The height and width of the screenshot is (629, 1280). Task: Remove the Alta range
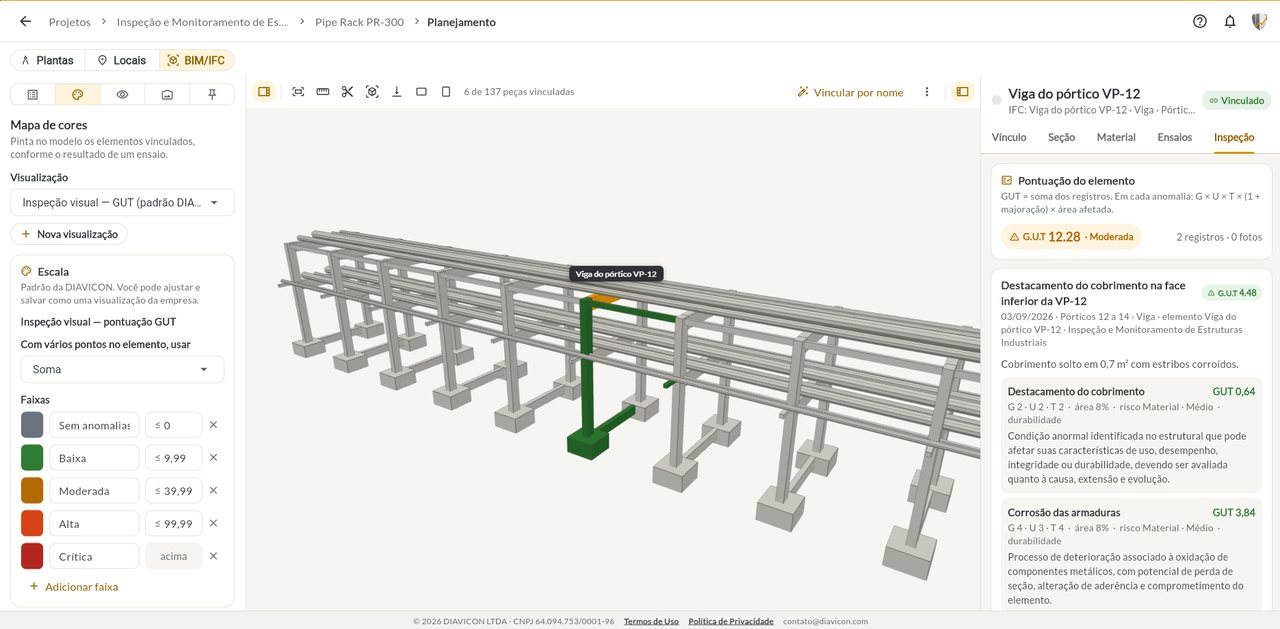pos(213,523)
